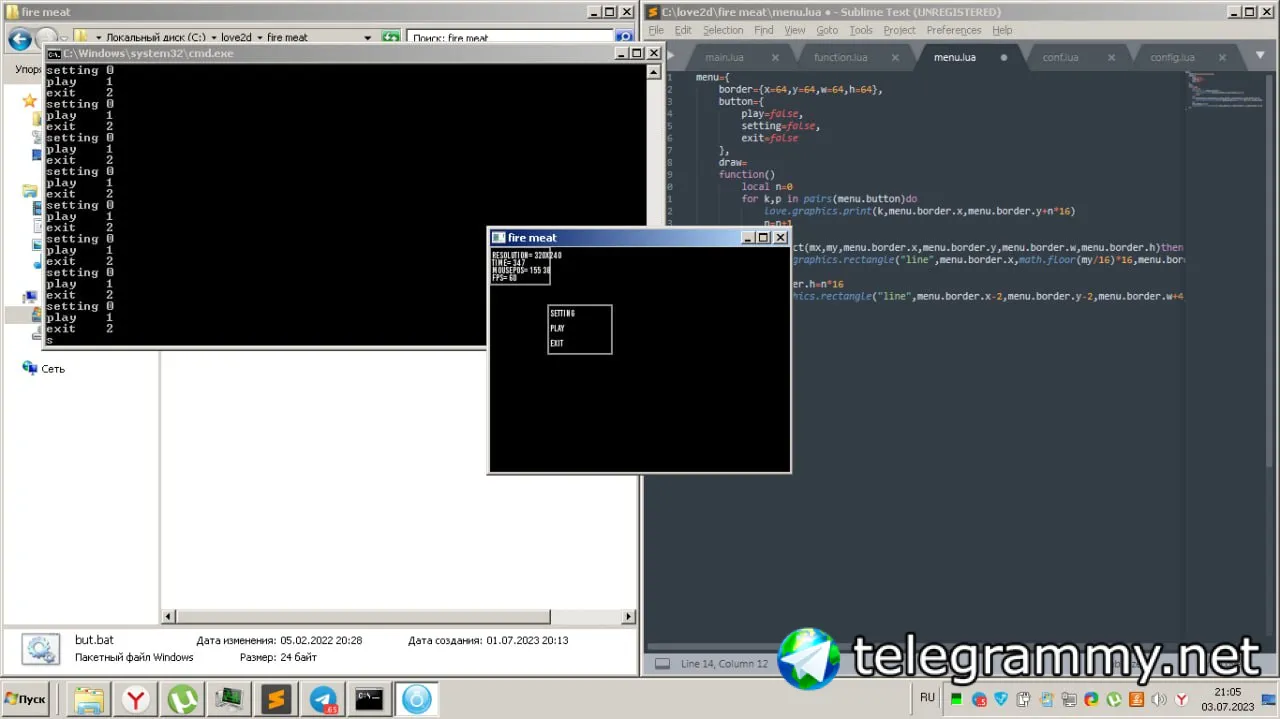Open Yandex Browser from the taskbar
Viewport: 1280px width, 719px height.
[x=135, y=699]
